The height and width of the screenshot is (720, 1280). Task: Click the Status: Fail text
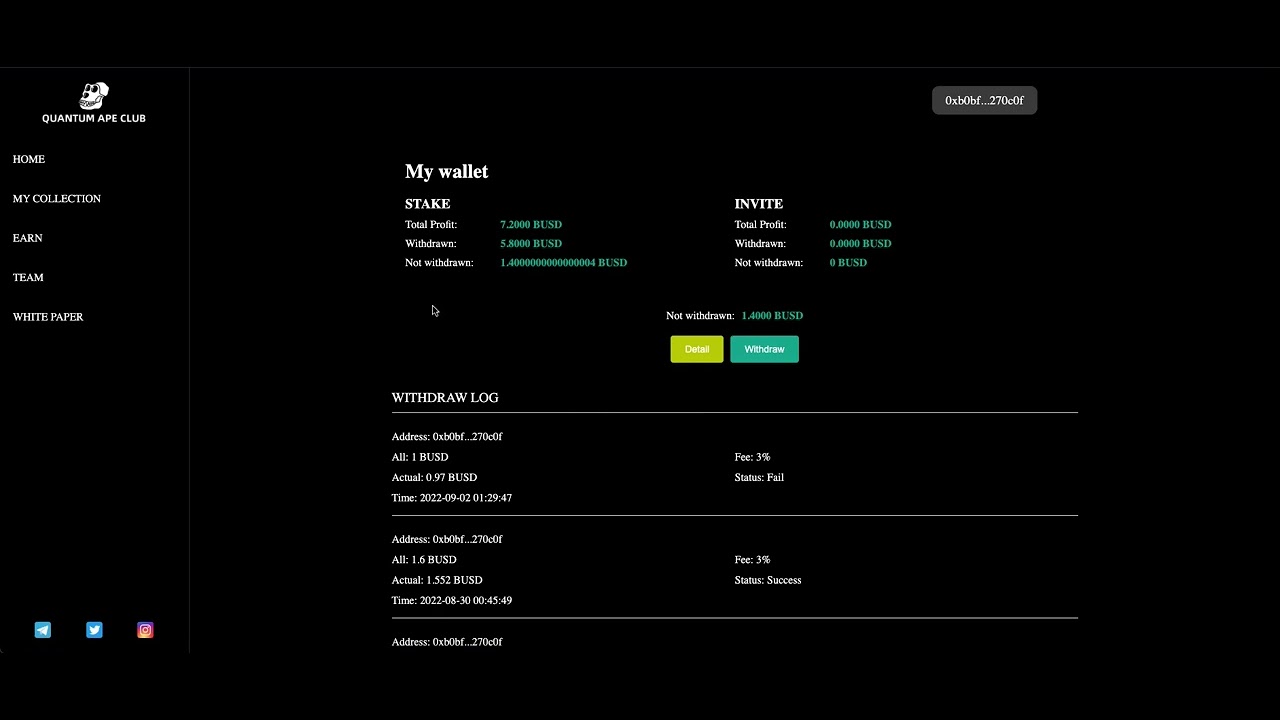pyautogui.click(x=759, y=478)
